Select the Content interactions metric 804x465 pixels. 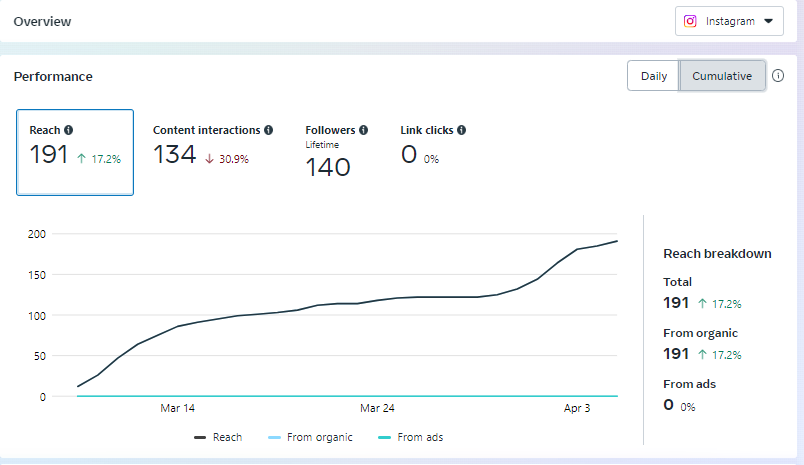click(212, 146)
